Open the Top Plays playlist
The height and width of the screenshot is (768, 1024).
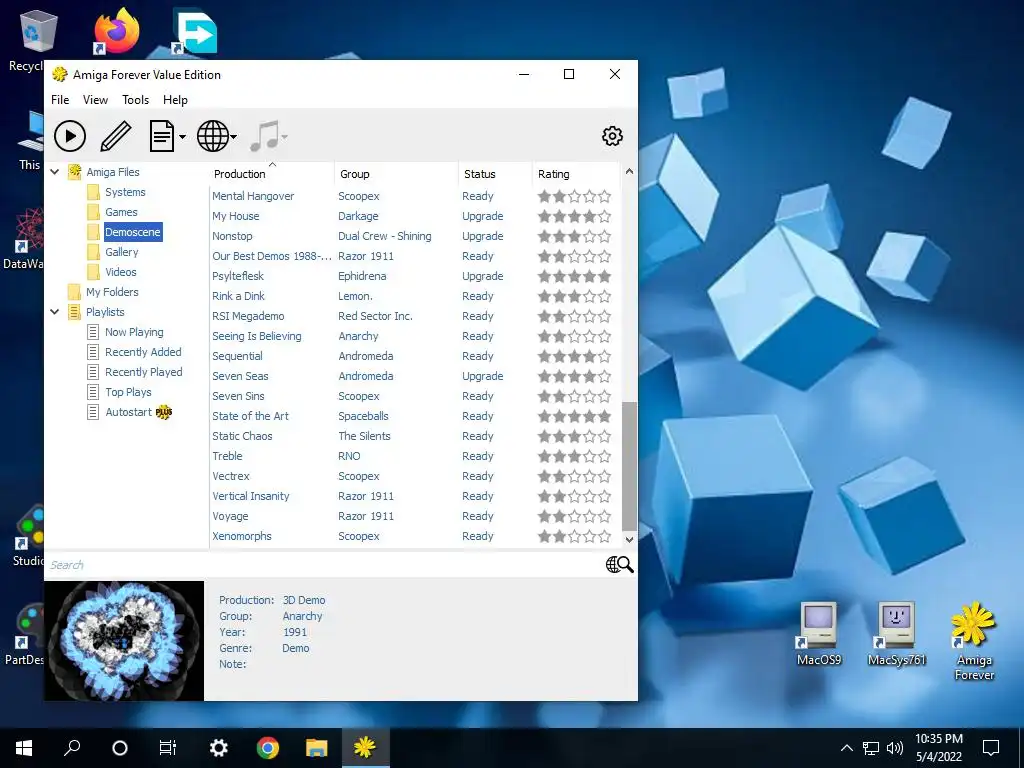click(128, 392)
